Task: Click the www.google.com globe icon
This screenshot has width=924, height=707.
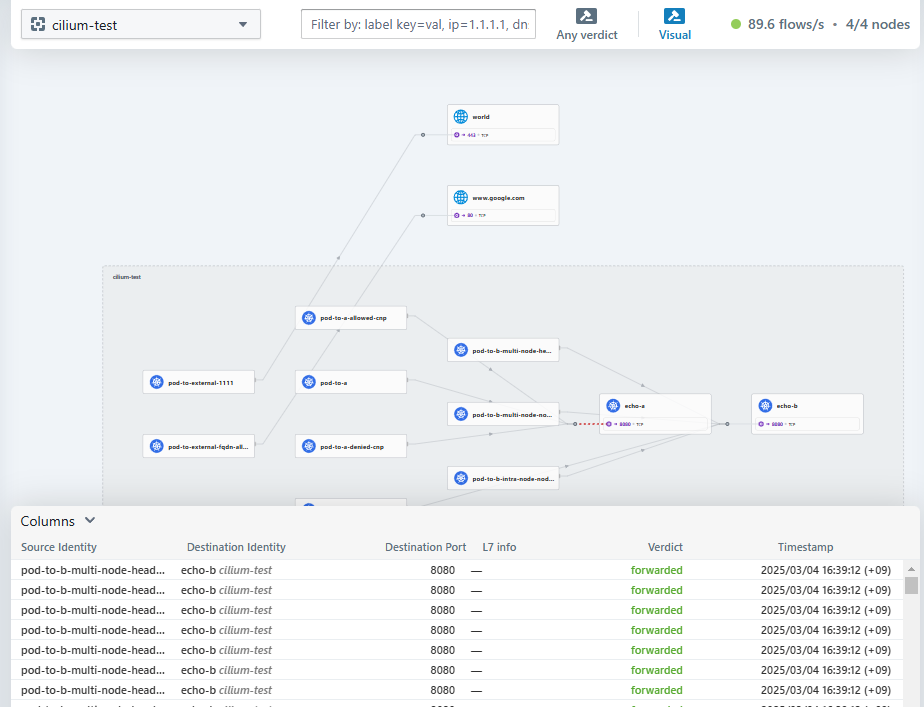Action: [x=460, y=198]
